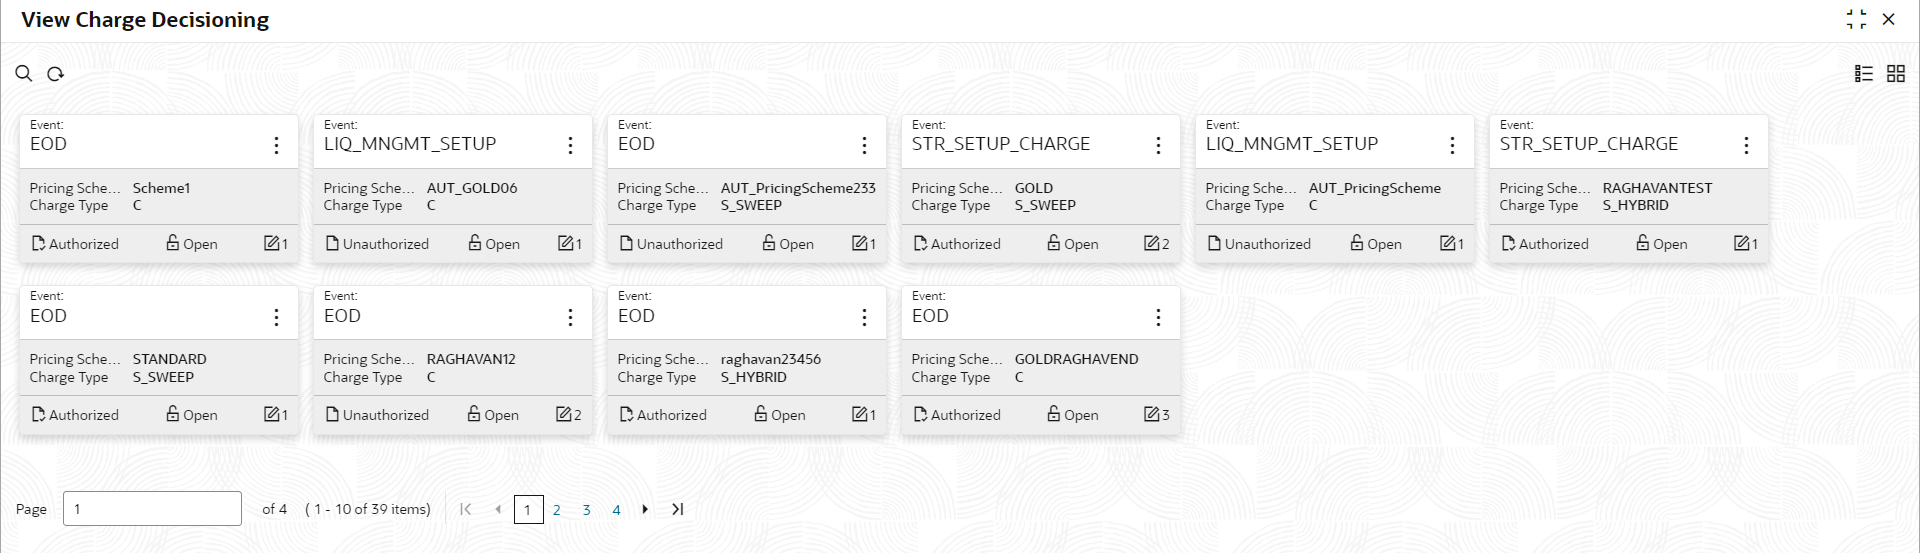
Task: Click the Page number input field
Action: 152,509
